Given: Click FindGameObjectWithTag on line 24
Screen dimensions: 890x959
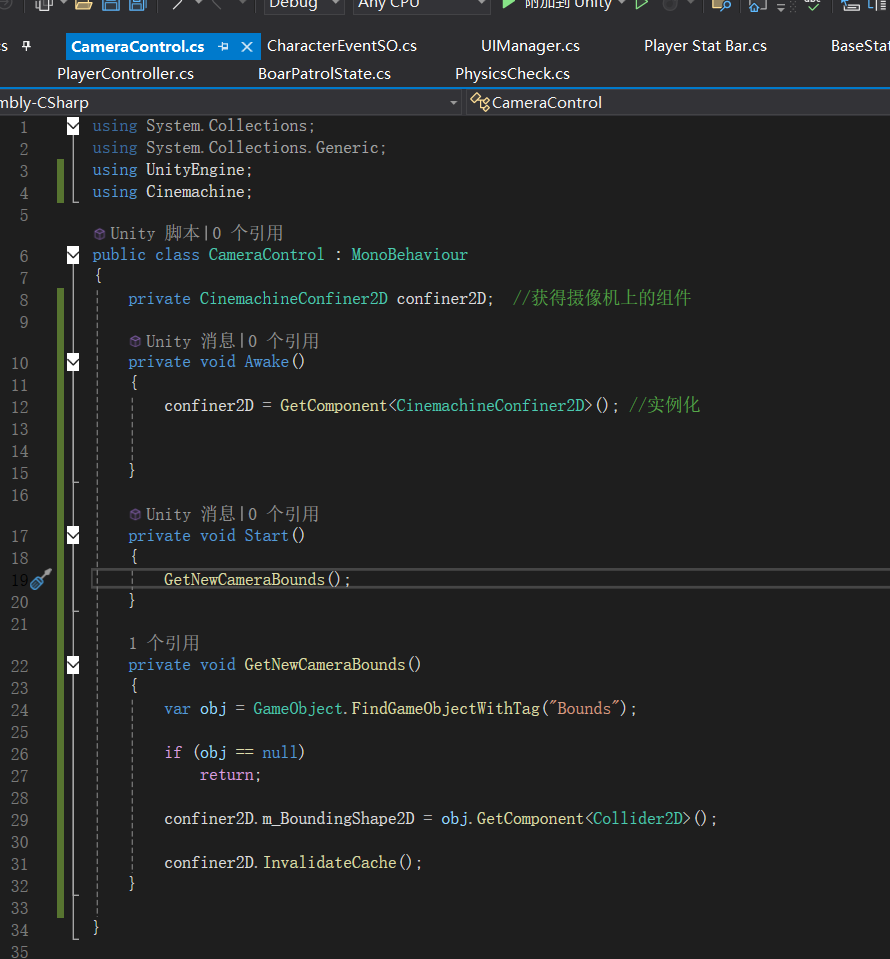Looking at the screenshot, I should pyautogui.click(x=445, y=708).
